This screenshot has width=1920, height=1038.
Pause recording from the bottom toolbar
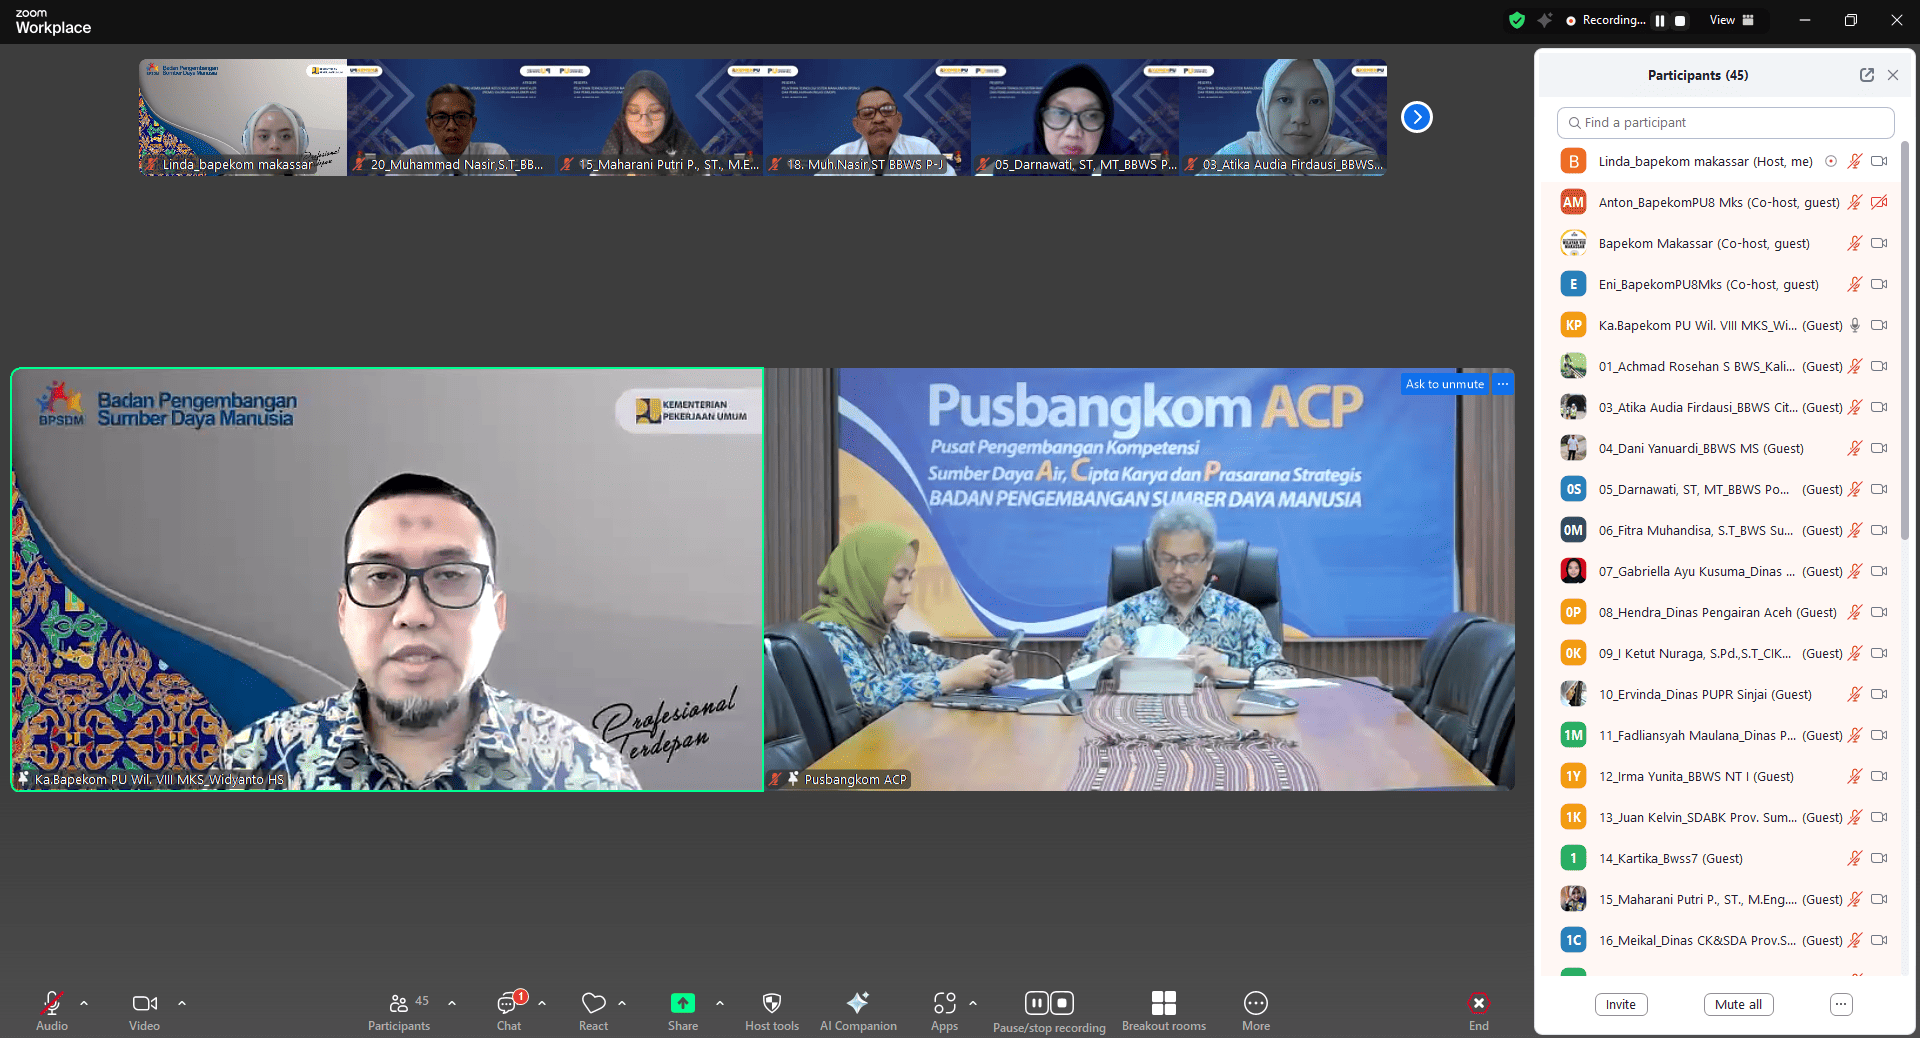tap(1037, 1002)
